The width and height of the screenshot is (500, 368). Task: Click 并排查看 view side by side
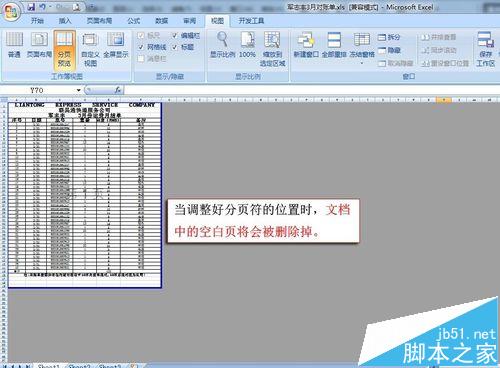tap(439, 37)
